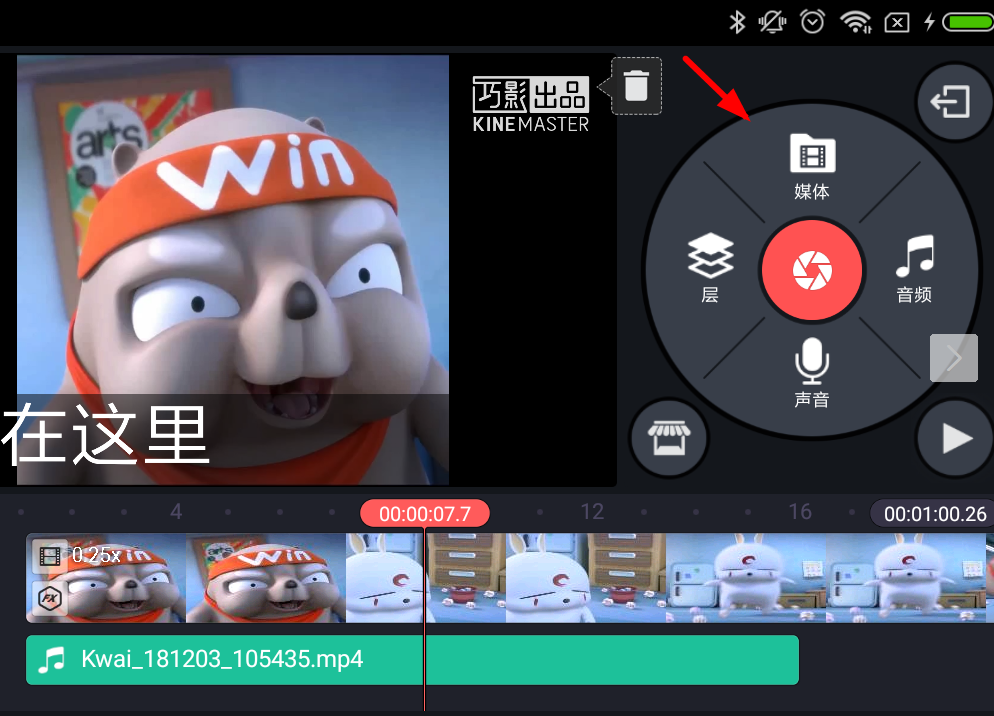
Task: Open the Media (媒体) browser
Action: [812, 166]
